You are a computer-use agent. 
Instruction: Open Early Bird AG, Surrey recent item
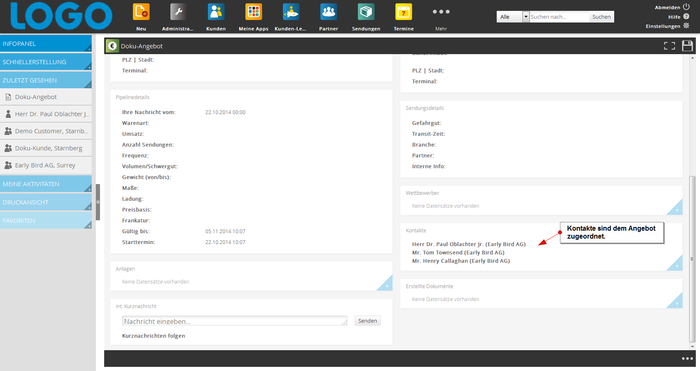pyautogui.click(x=46, y=165)
